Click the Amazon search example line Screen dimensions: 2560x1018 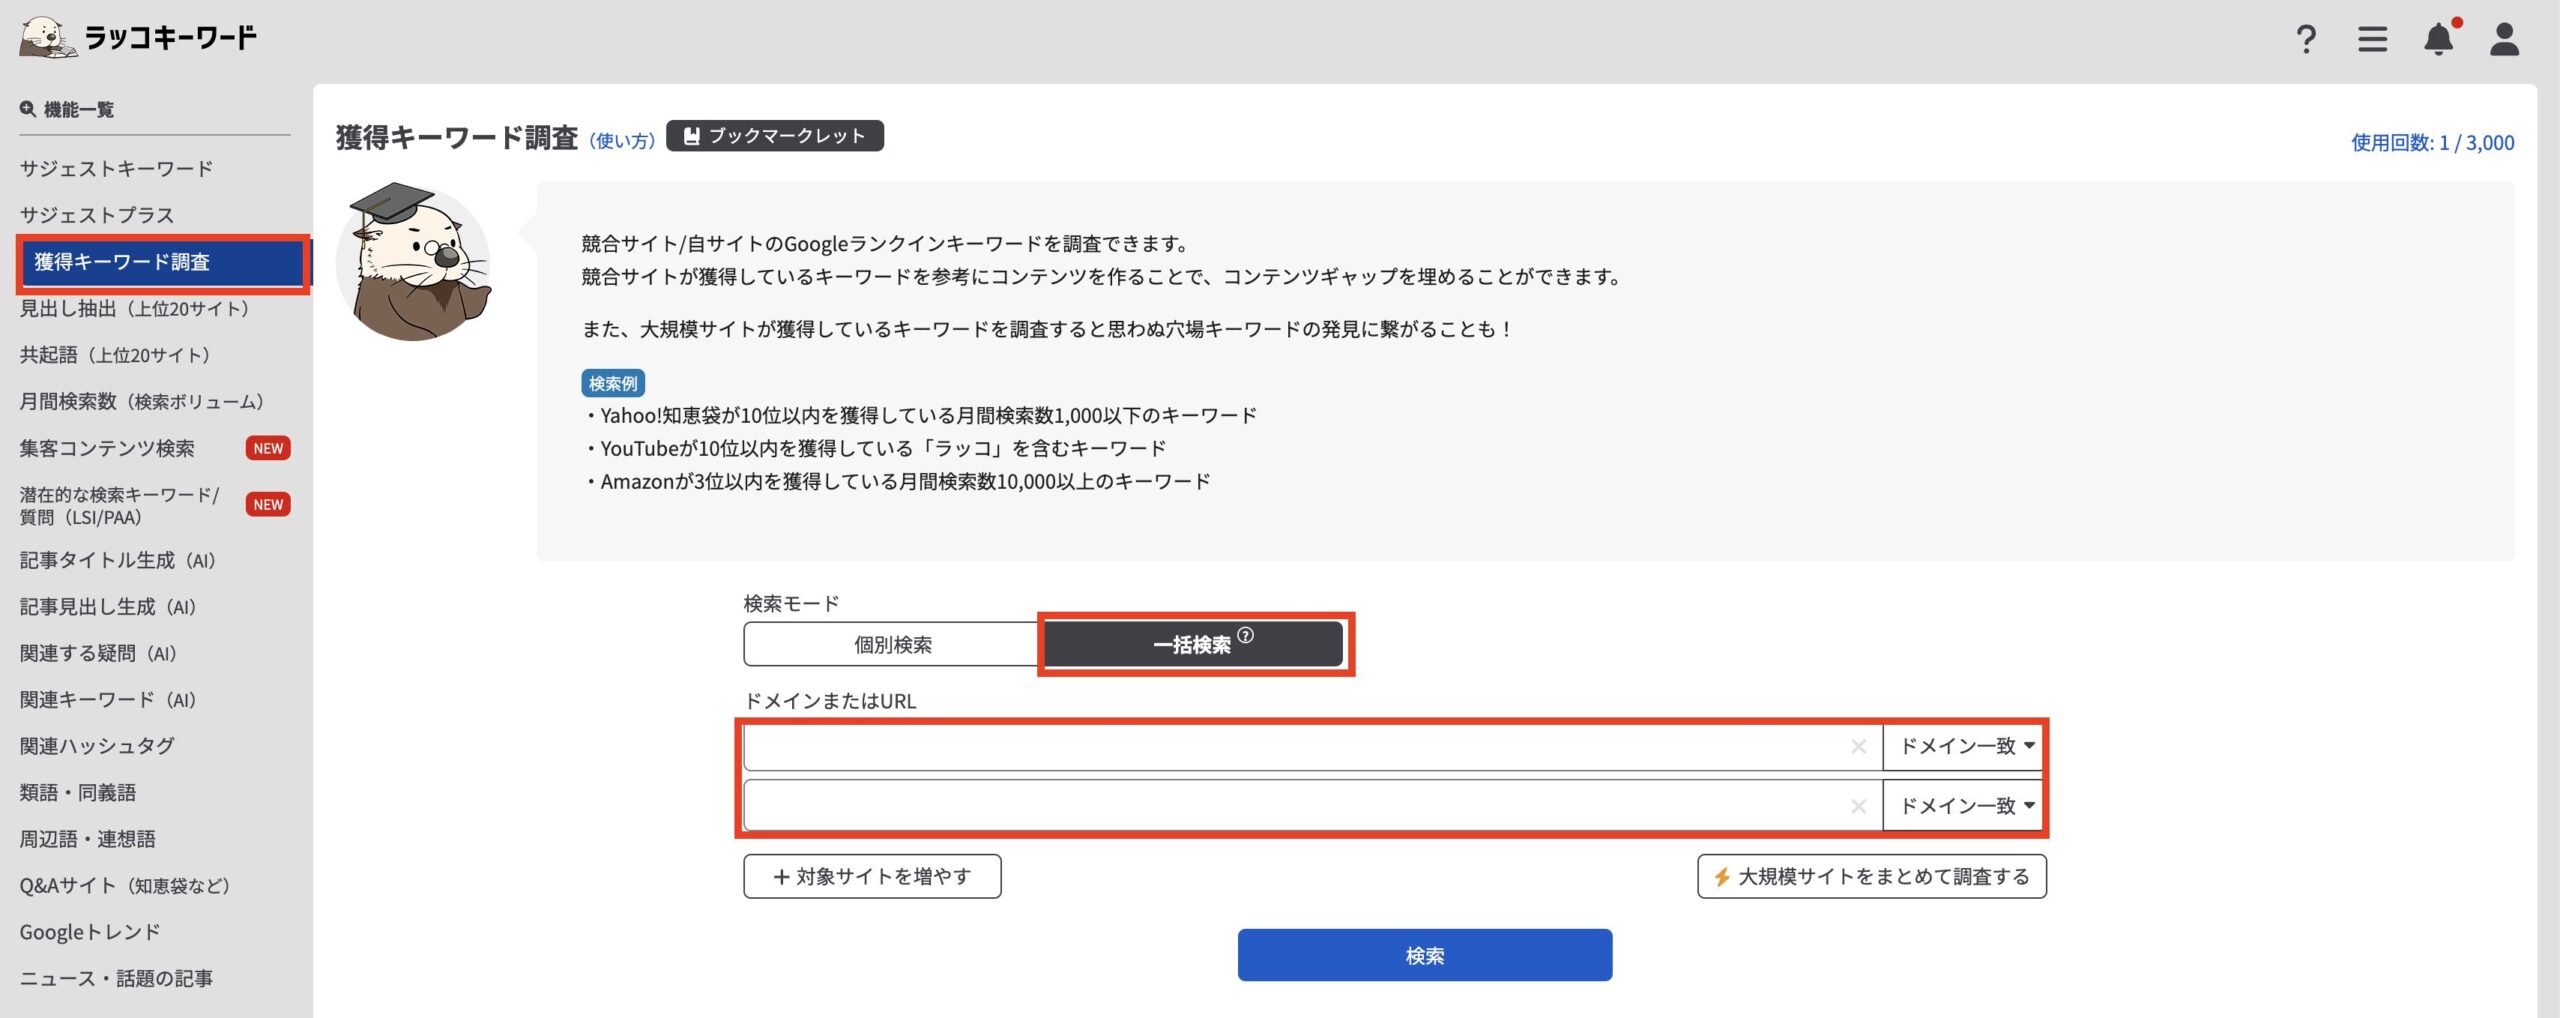pyautogui.click(x=897, y=482)
